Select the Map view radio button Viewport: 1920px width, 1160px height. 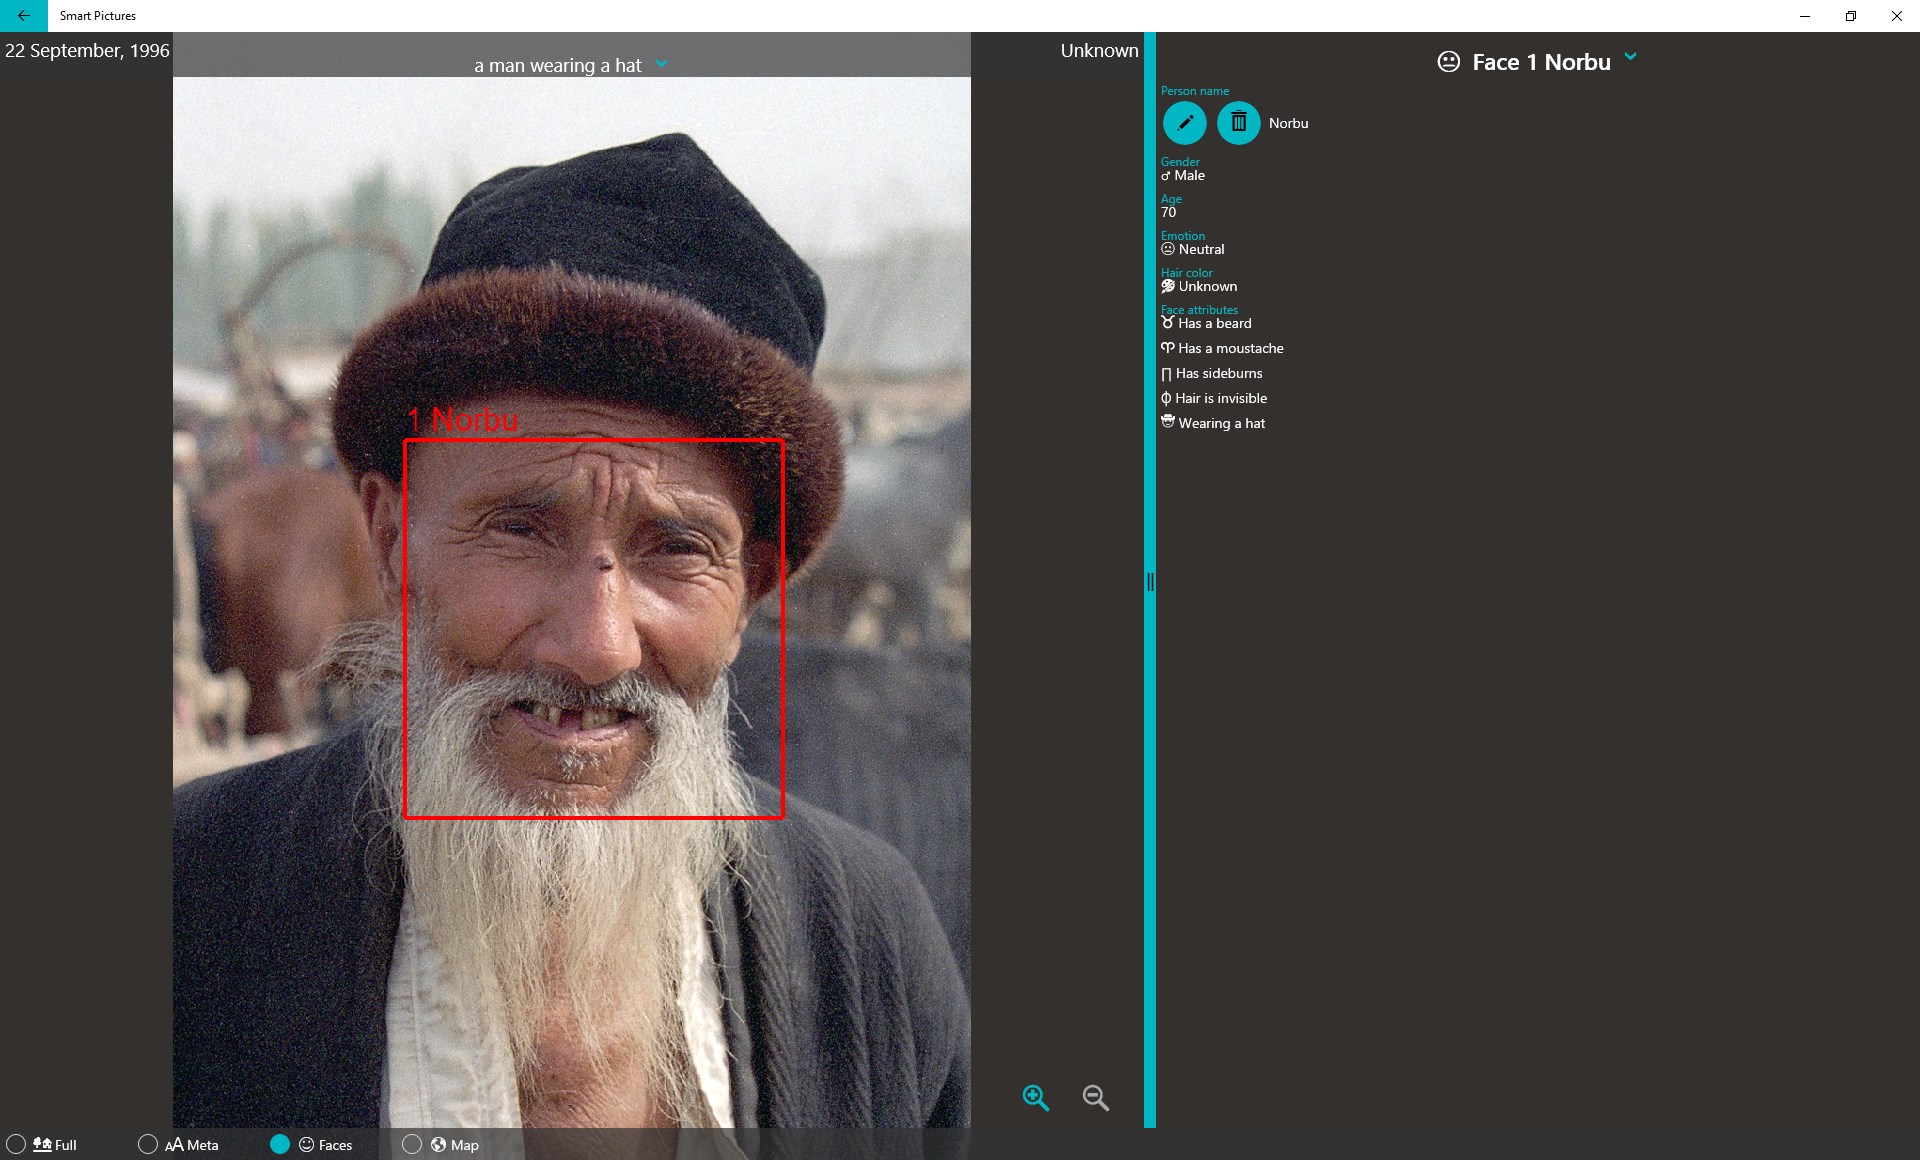tap(412, 1144)
